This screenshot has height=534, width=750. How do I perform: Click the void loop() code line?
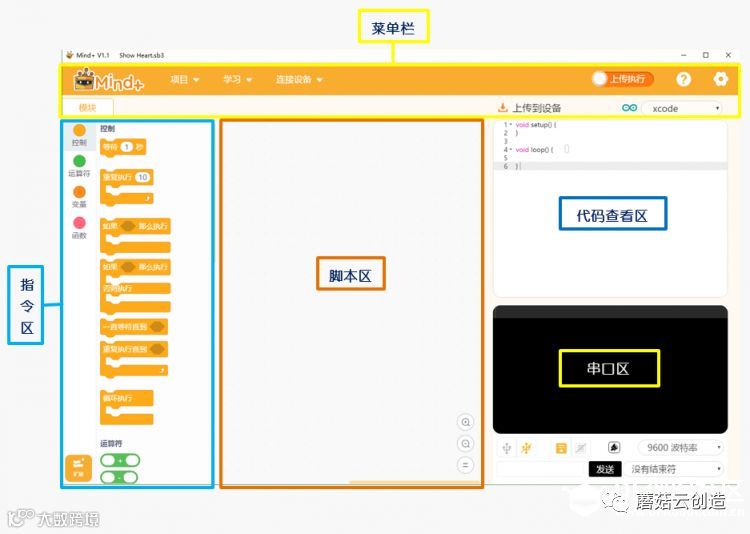(x=534, y=149)
